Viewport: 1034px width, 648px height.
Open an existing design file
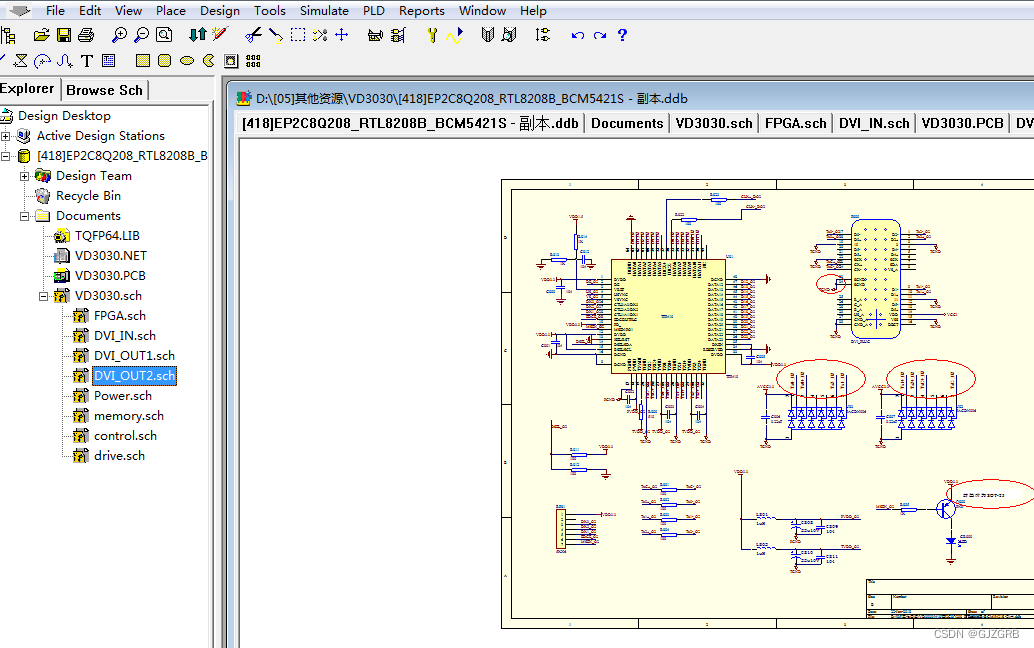(x=40, y=34)
